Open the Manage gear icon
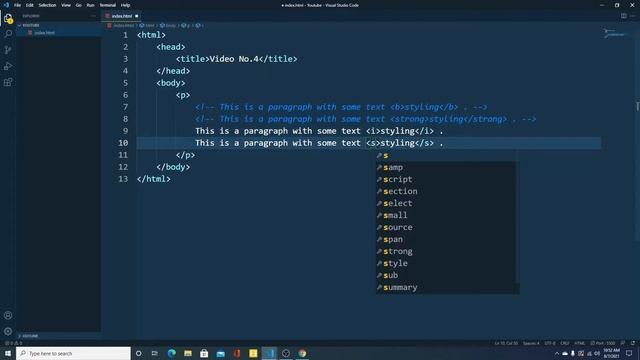The image size is (640, 360). coord(8,331)
